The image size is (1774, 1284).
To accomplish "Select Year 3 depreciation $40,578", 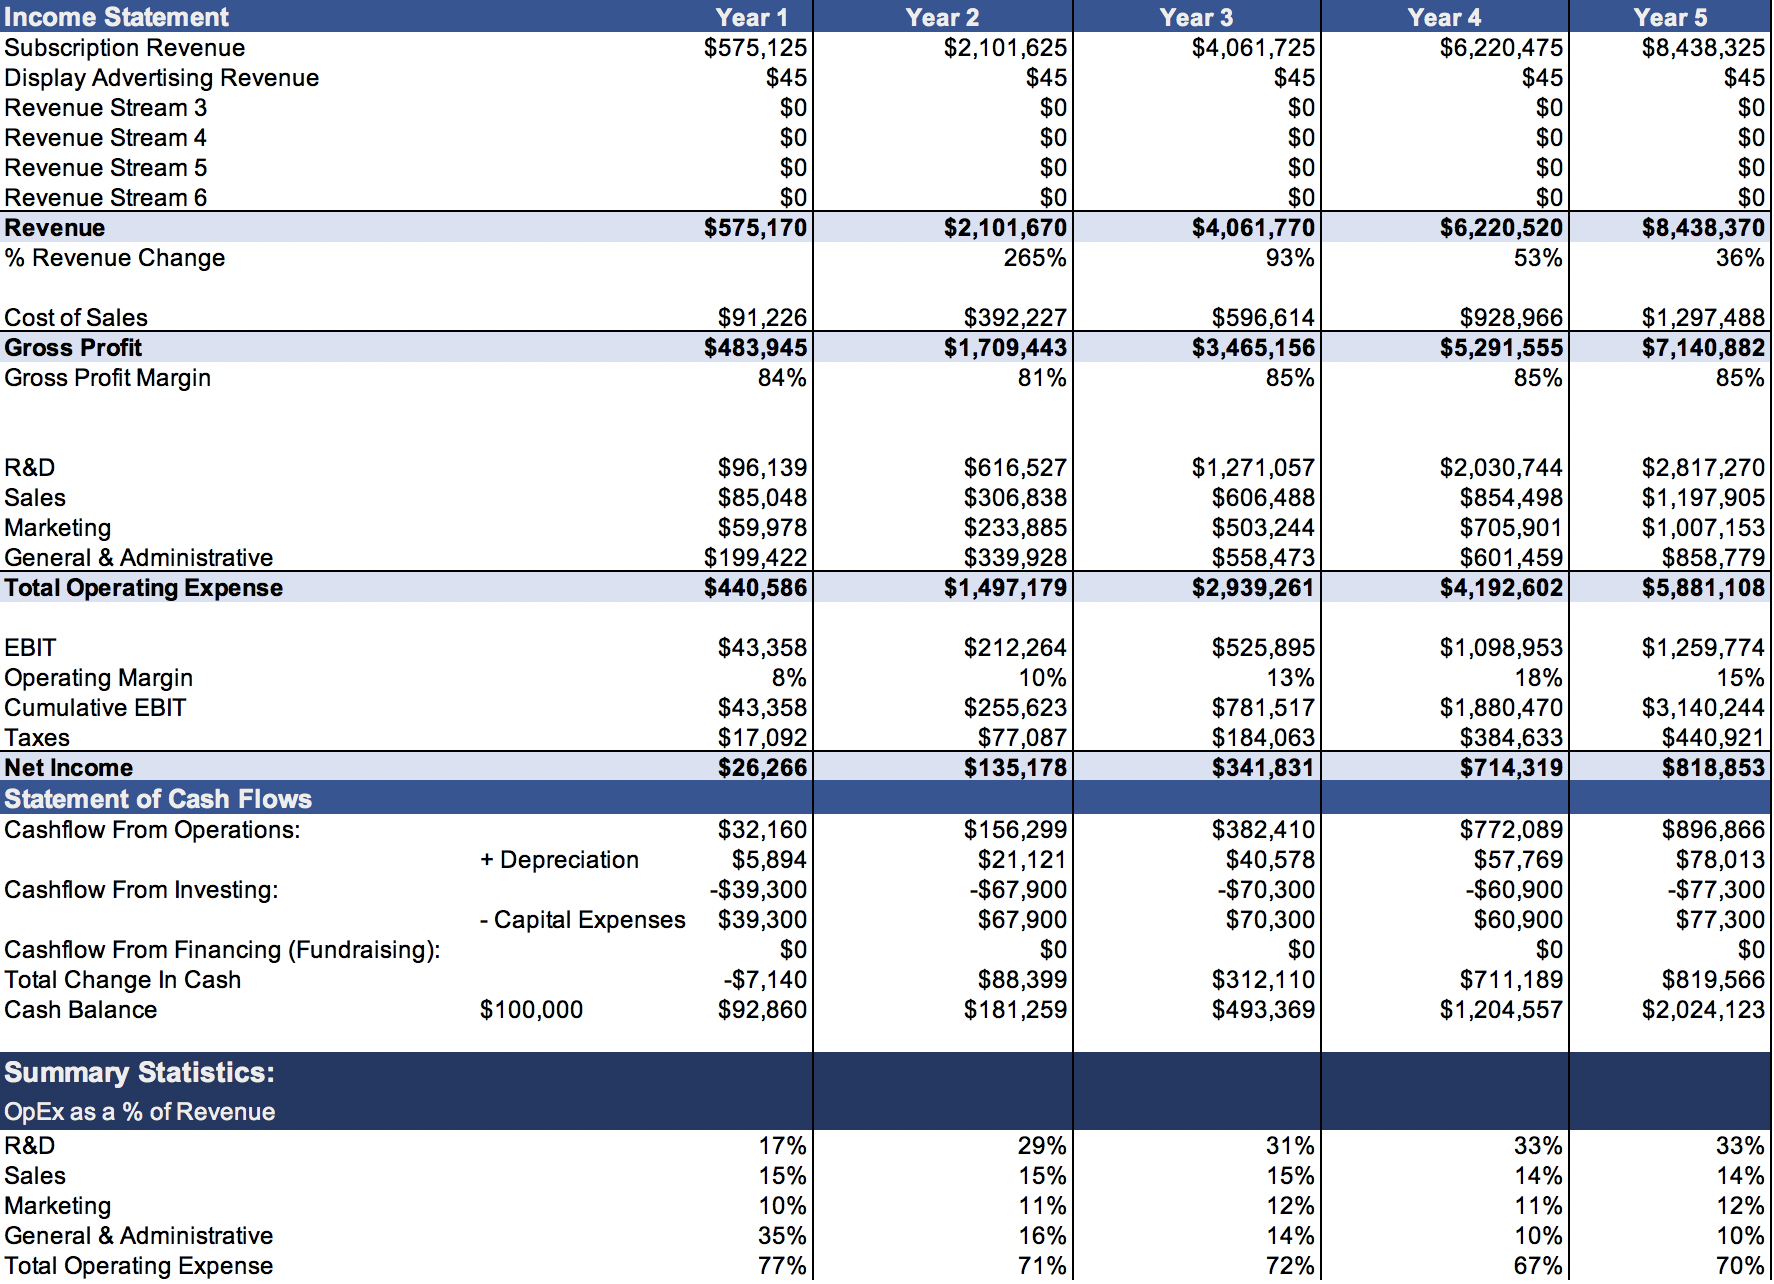I will pos(1270,860).
